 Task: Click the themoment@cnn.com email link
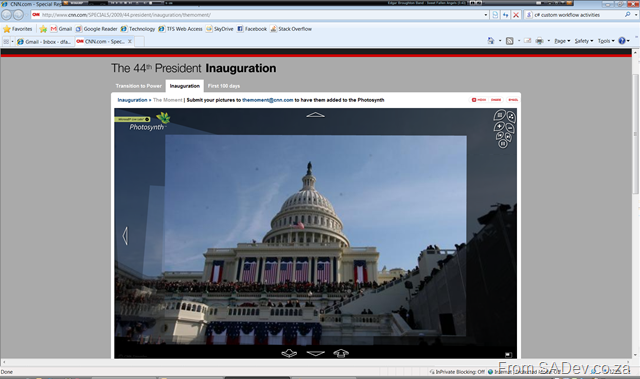pyautogui.click(x=267, y=100)
